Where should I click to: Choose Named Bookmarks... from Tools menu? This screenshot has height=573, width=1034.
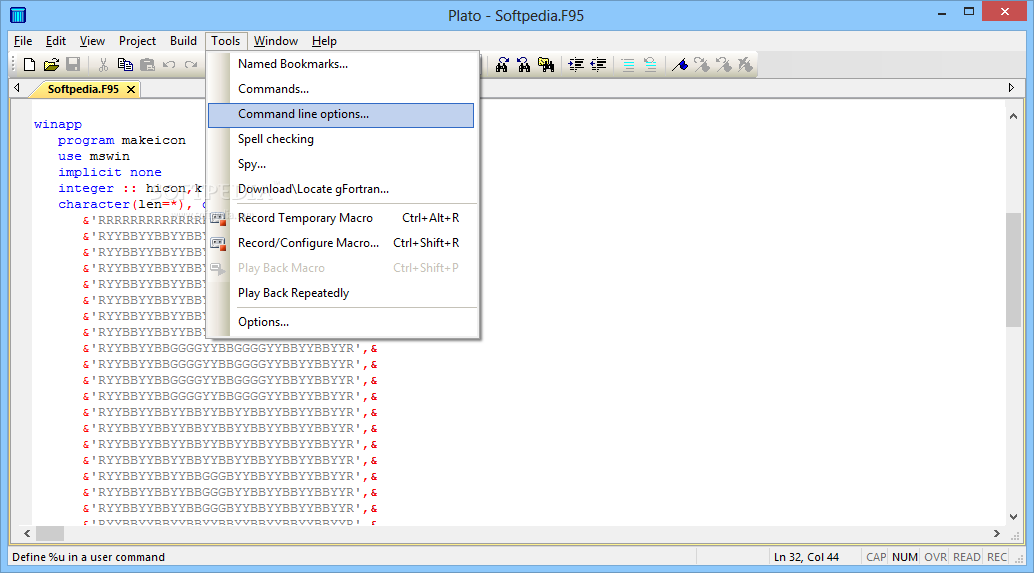coord(341,64)
